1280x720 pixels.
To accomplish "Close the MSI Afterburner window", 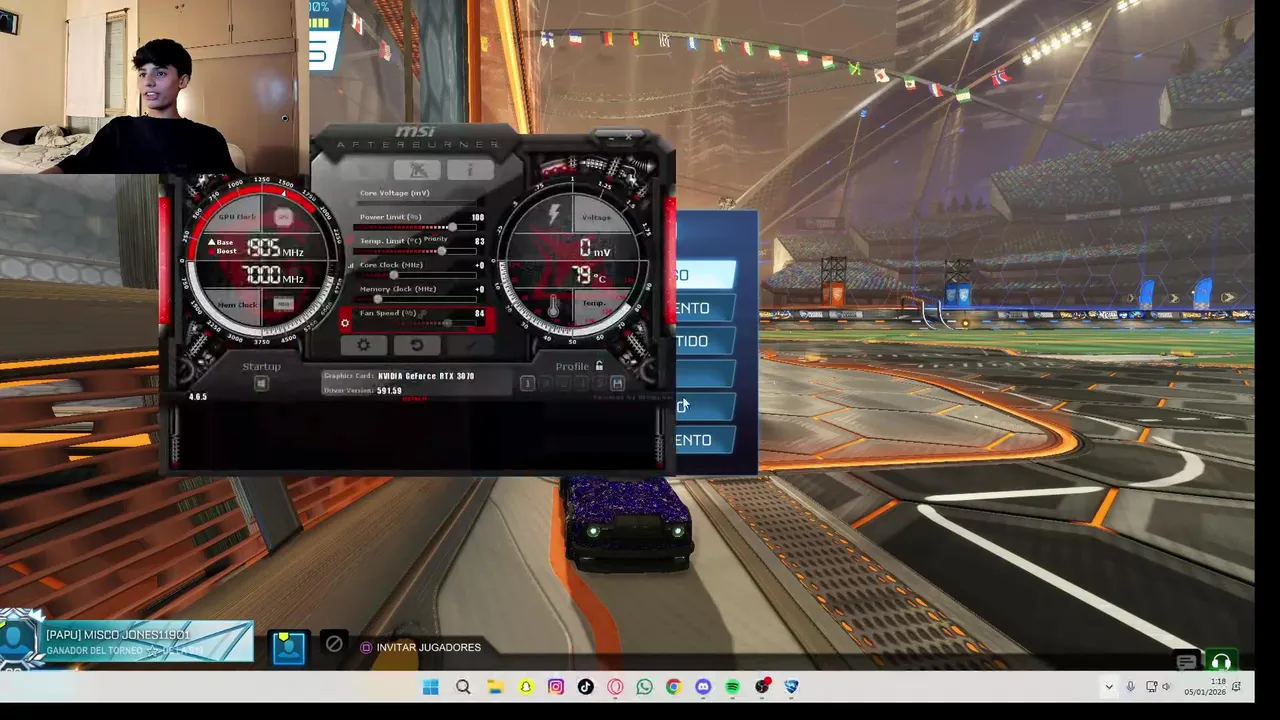I will (x=628, y=135).
